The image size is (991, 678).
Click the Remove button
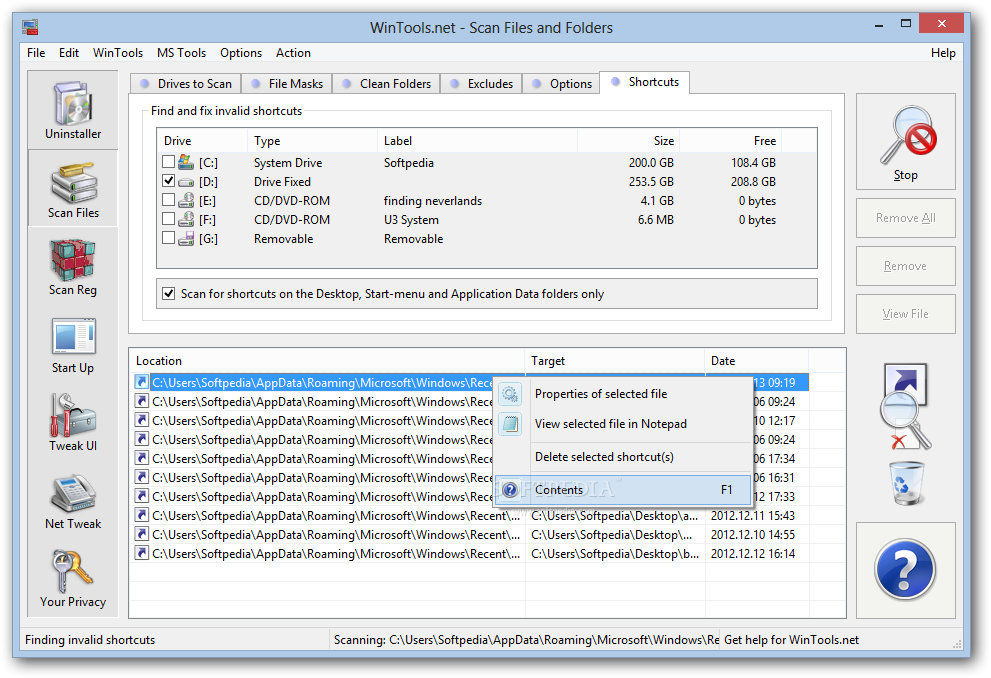coord(906,266)
